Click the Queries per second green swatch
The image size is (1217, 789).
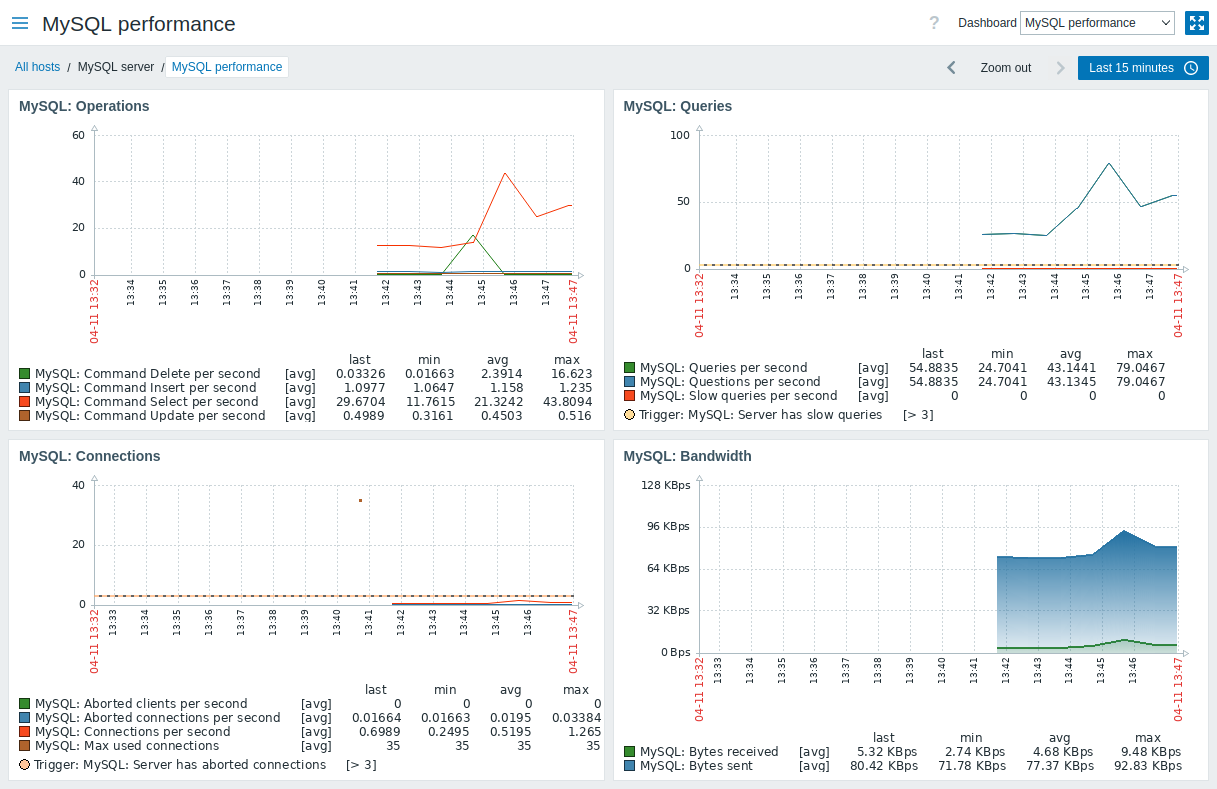630,368
